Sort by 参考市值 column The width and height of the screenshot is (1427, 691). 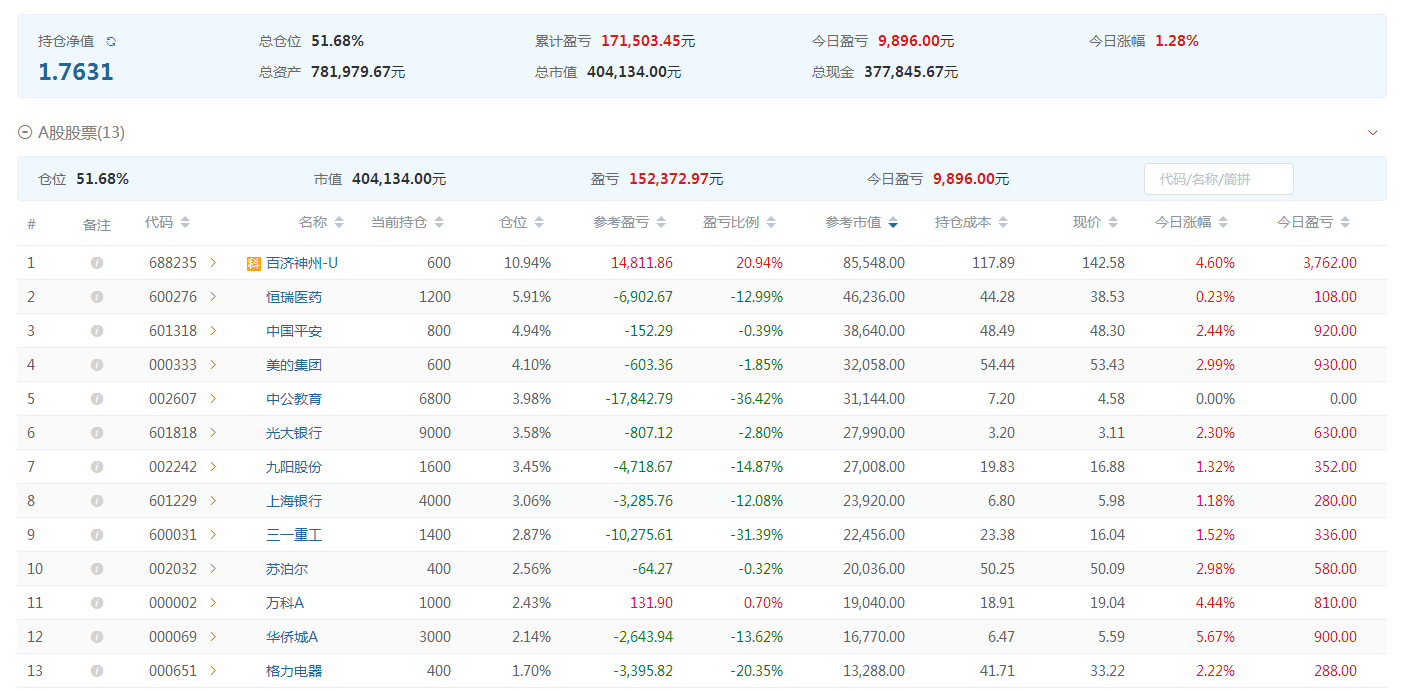(862, 222)
